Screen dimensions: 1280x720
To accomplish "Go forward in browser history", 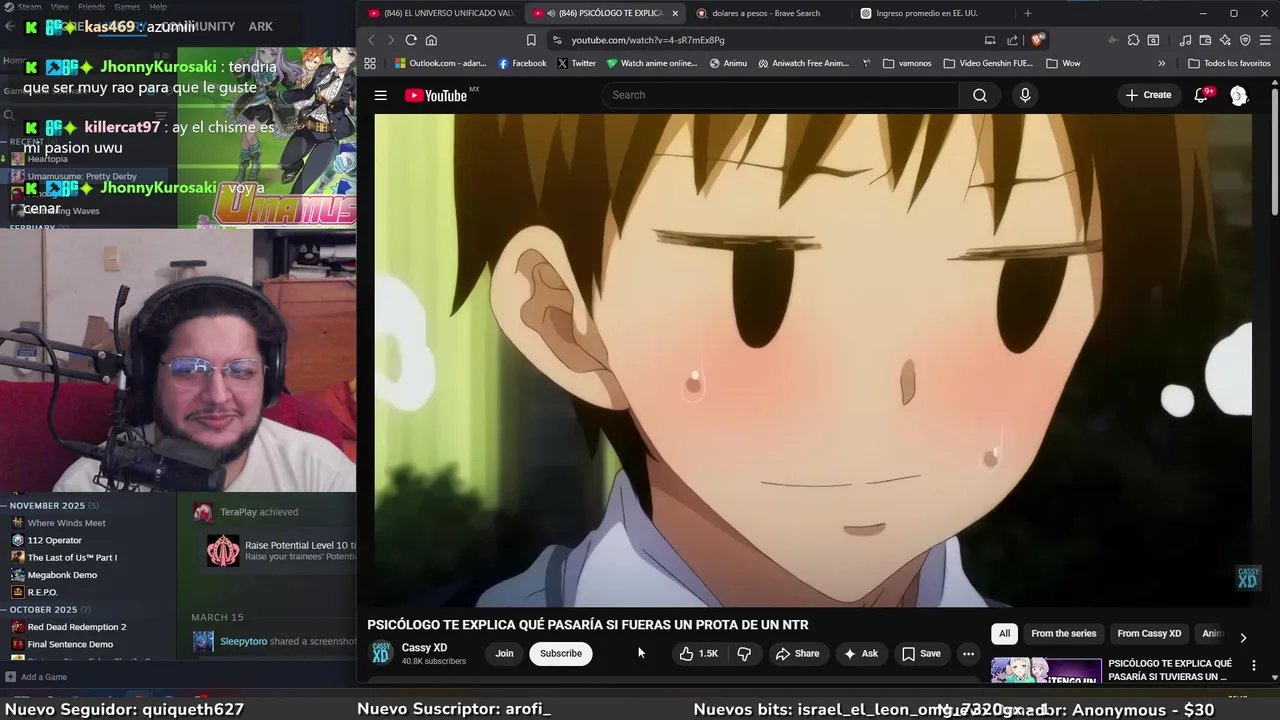I will [390, 40].
